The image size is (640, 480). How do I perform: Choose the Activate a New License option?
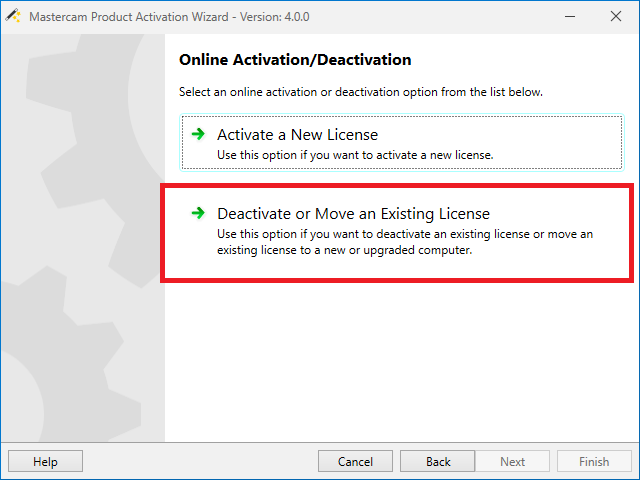[x=298, y=134]
